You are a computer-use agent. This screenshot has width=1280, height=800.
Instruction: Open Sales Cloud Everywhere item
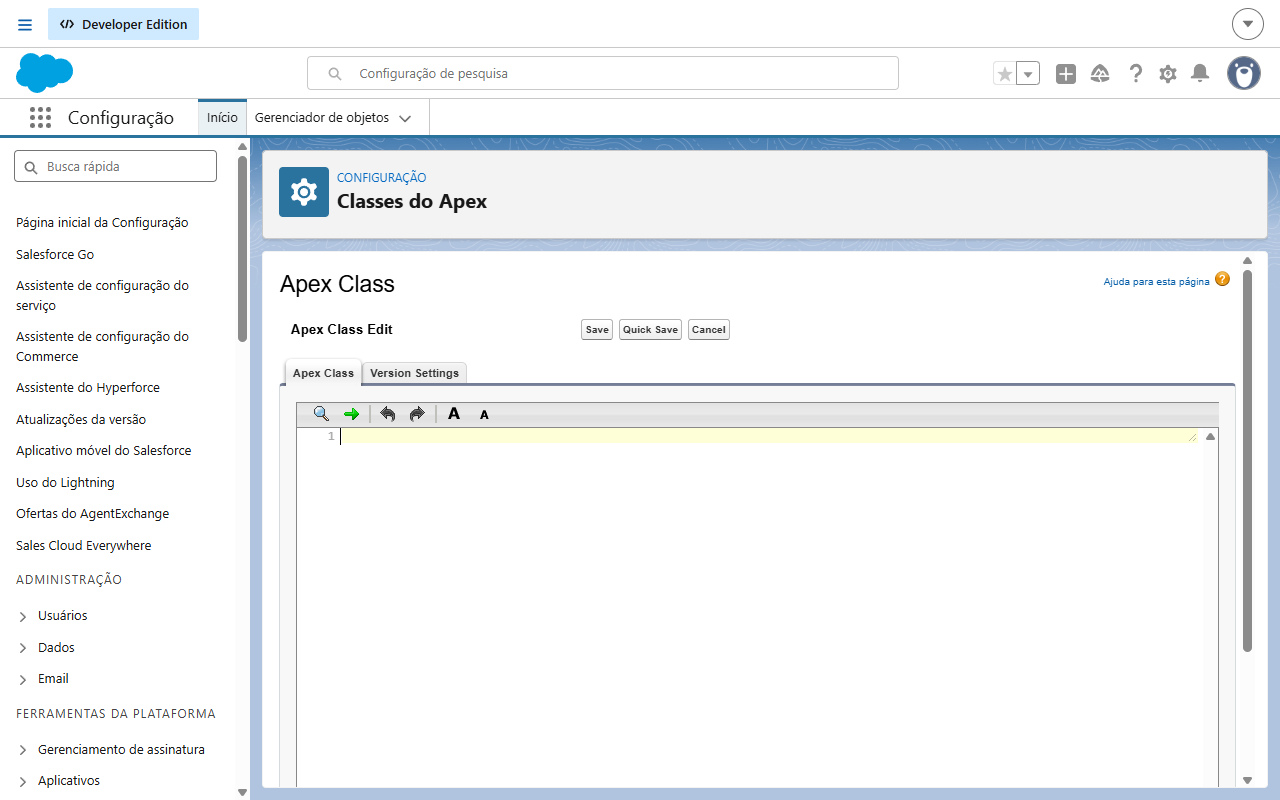(84, 546)
